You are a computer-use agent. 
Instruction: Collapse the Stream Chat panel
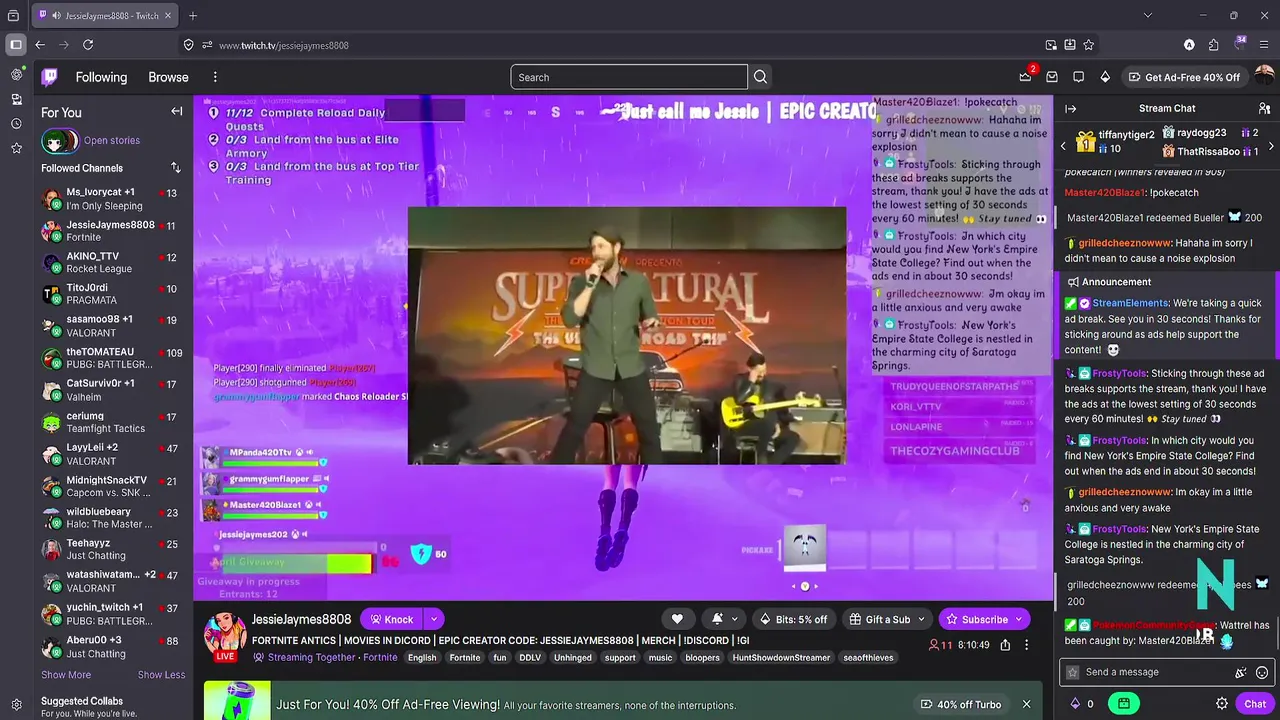1070,109
